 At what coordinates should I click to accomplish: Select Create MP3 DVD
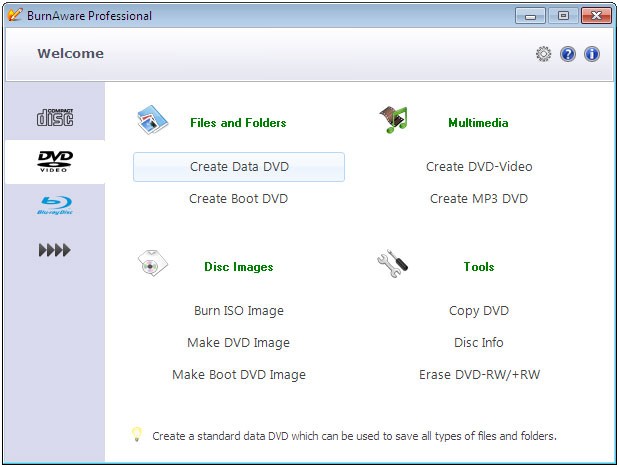[x=479, y=199]
